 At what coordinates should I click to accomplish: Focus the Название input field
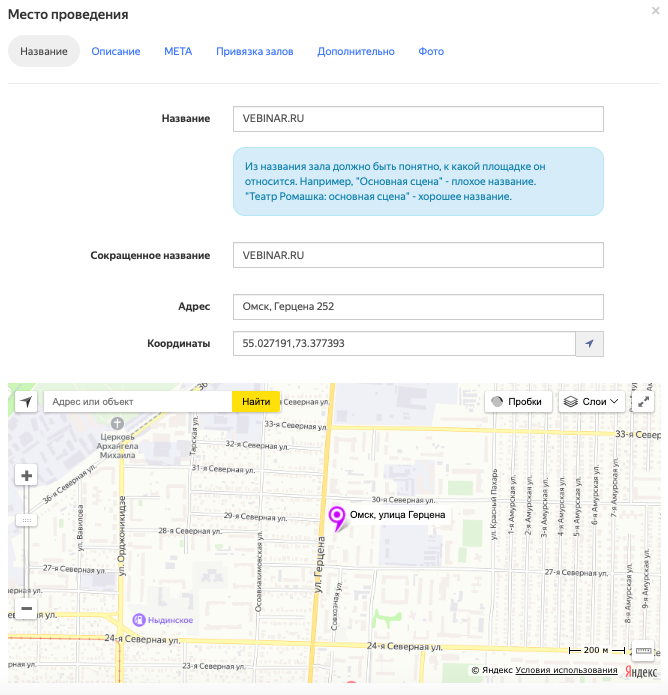[x=418, y=119]
